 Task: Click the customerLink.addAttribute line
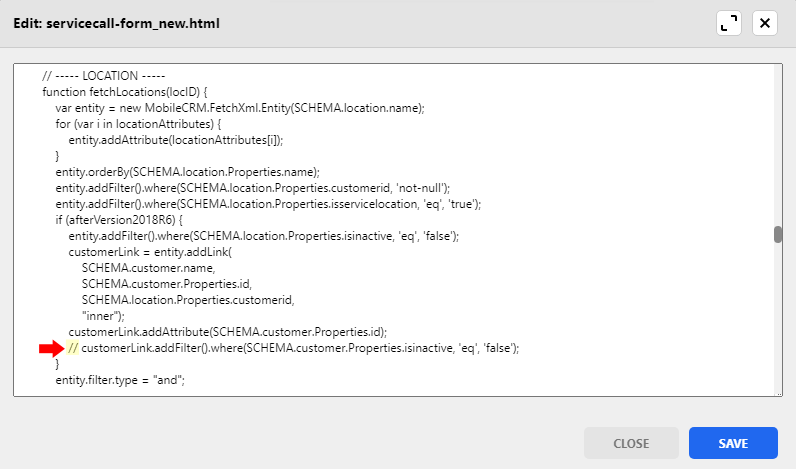pyautogui.click(x=227, y=332)
